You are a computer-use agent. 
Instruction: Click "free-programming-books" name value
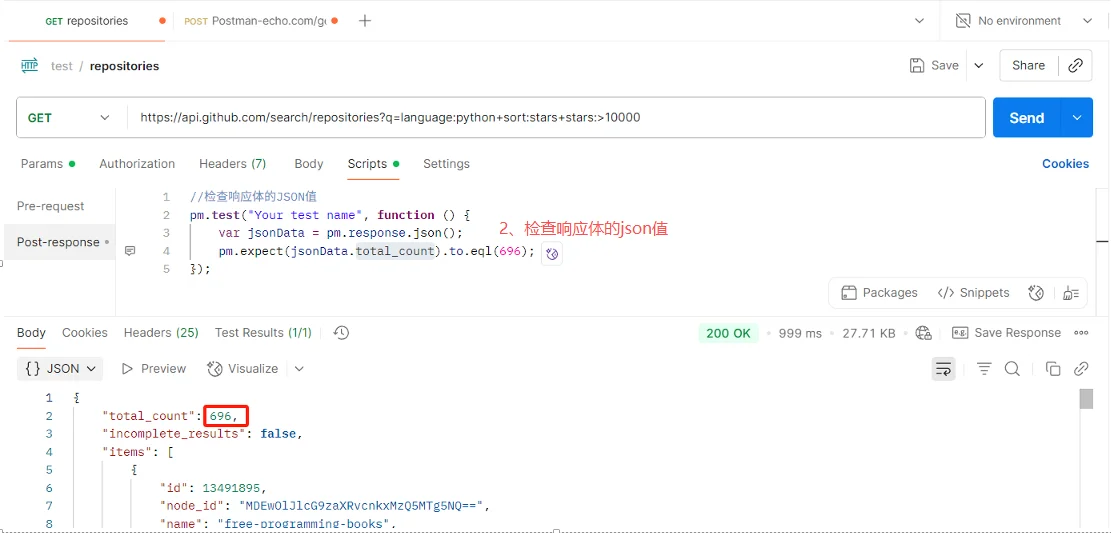click(x=305, y=524)
